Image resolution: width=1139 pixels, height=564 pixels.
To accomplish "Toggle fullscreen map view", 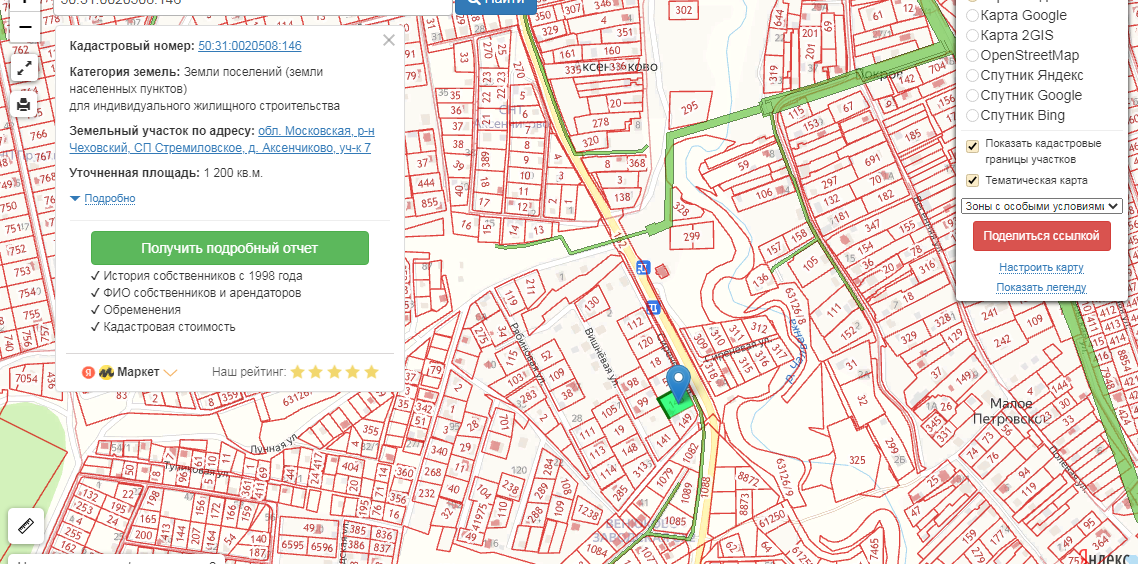I will point(25,69).
